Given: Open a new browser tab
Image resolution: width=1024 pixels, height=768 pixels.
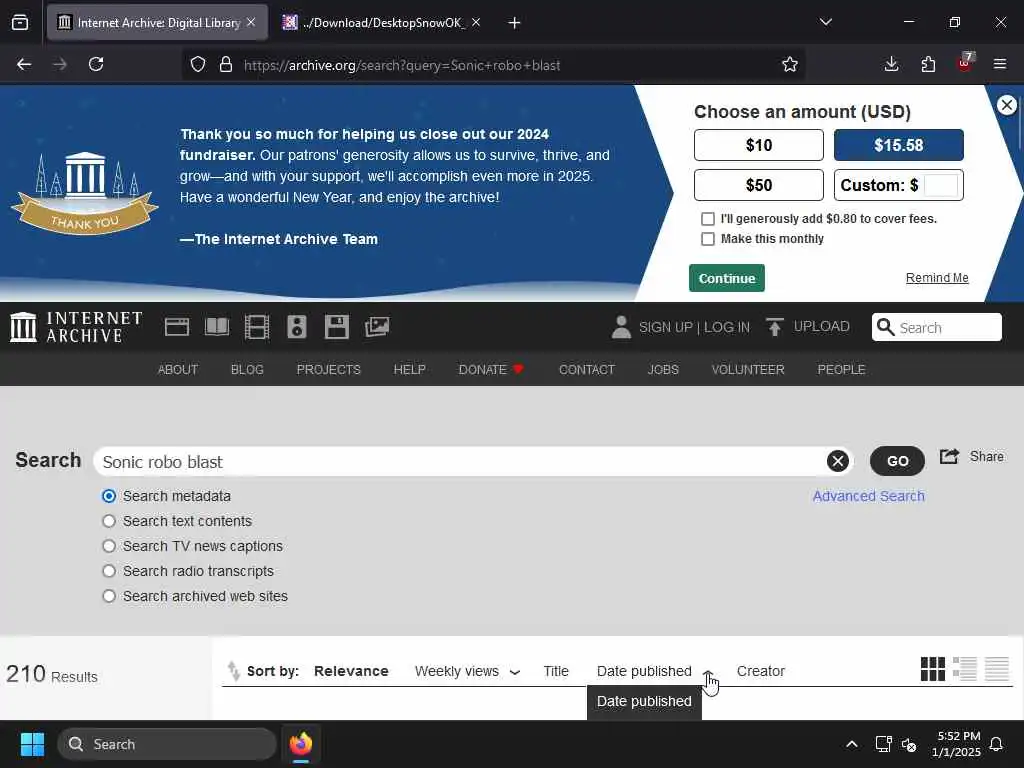Looking at the screenshot, I should [514, 23].
